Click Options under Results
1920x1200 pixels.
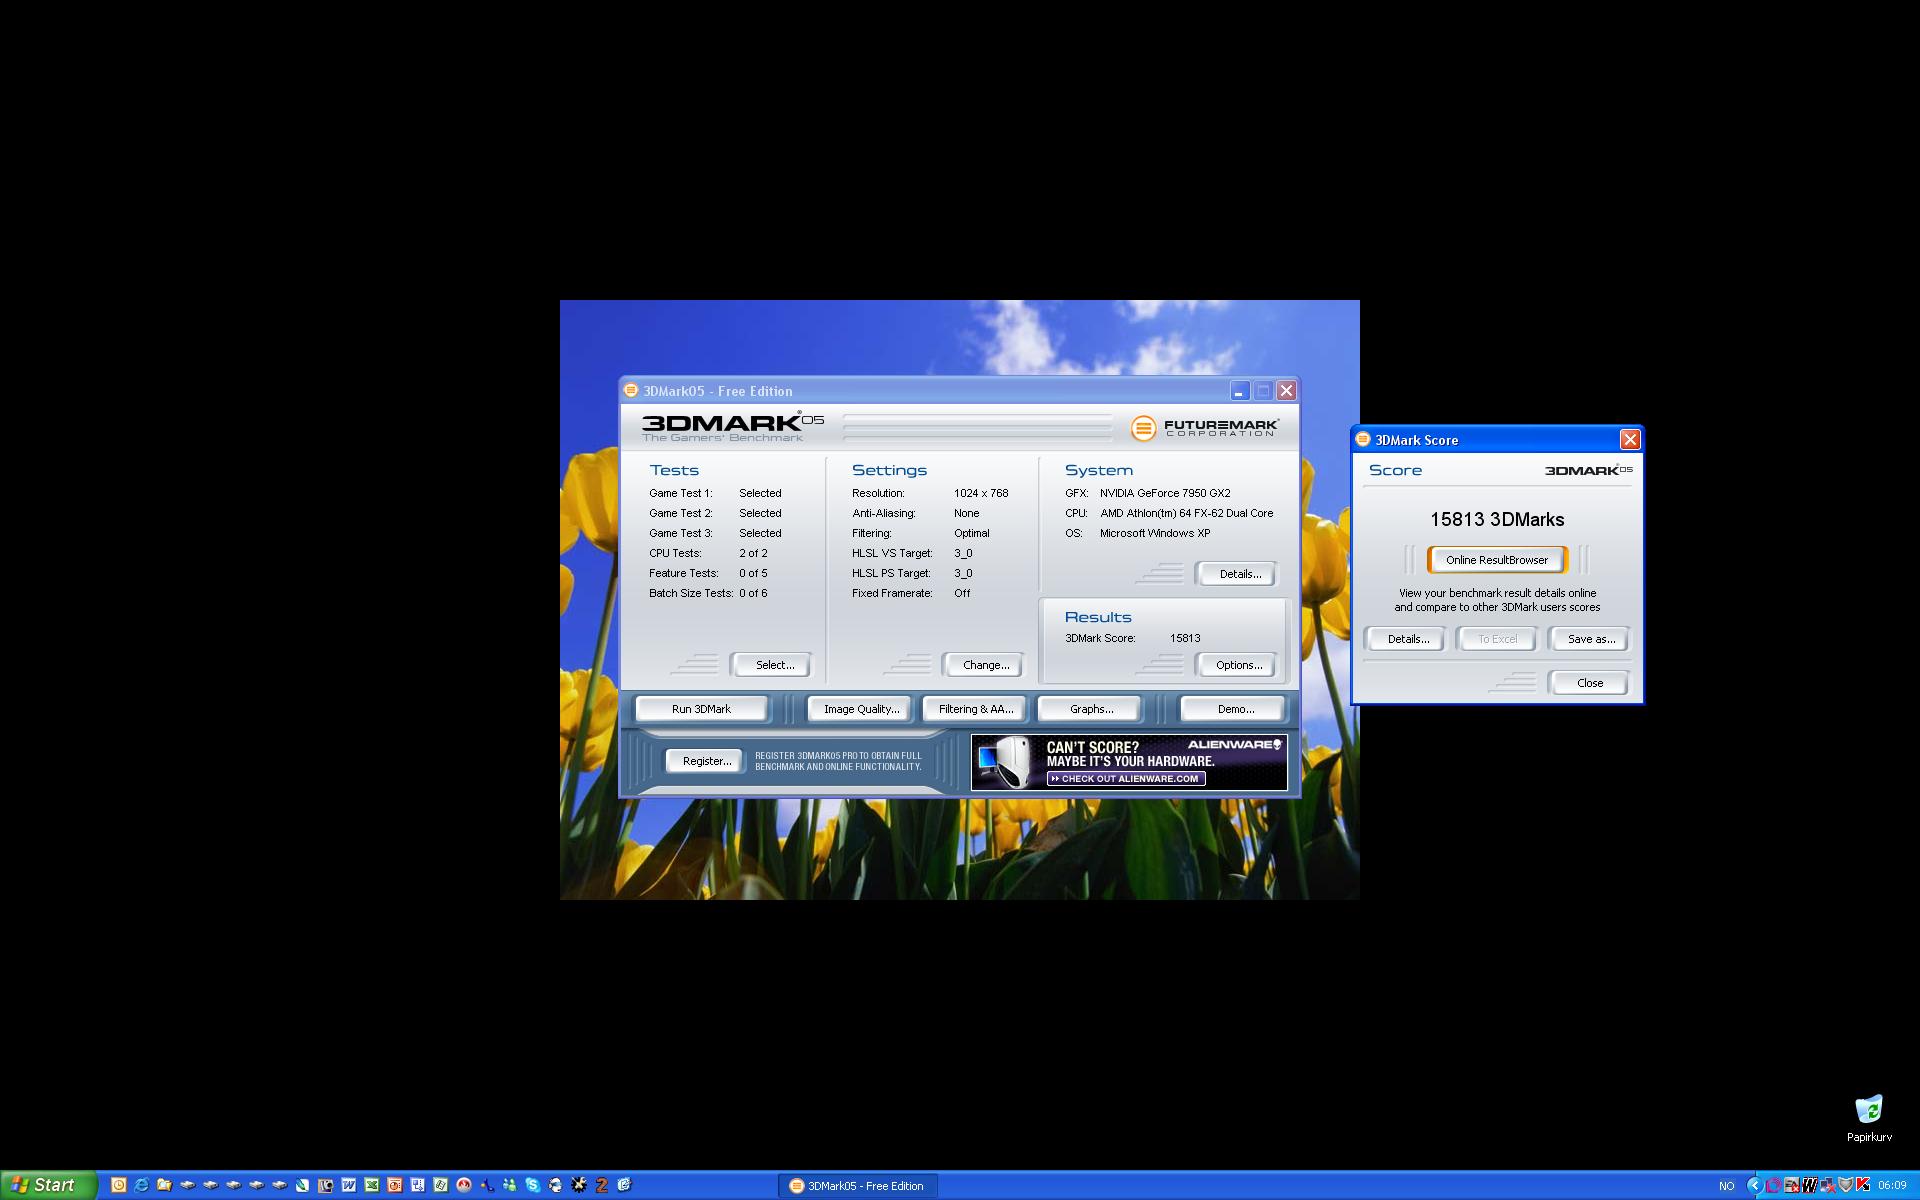pyautogui.click(x=1238, y=665)
